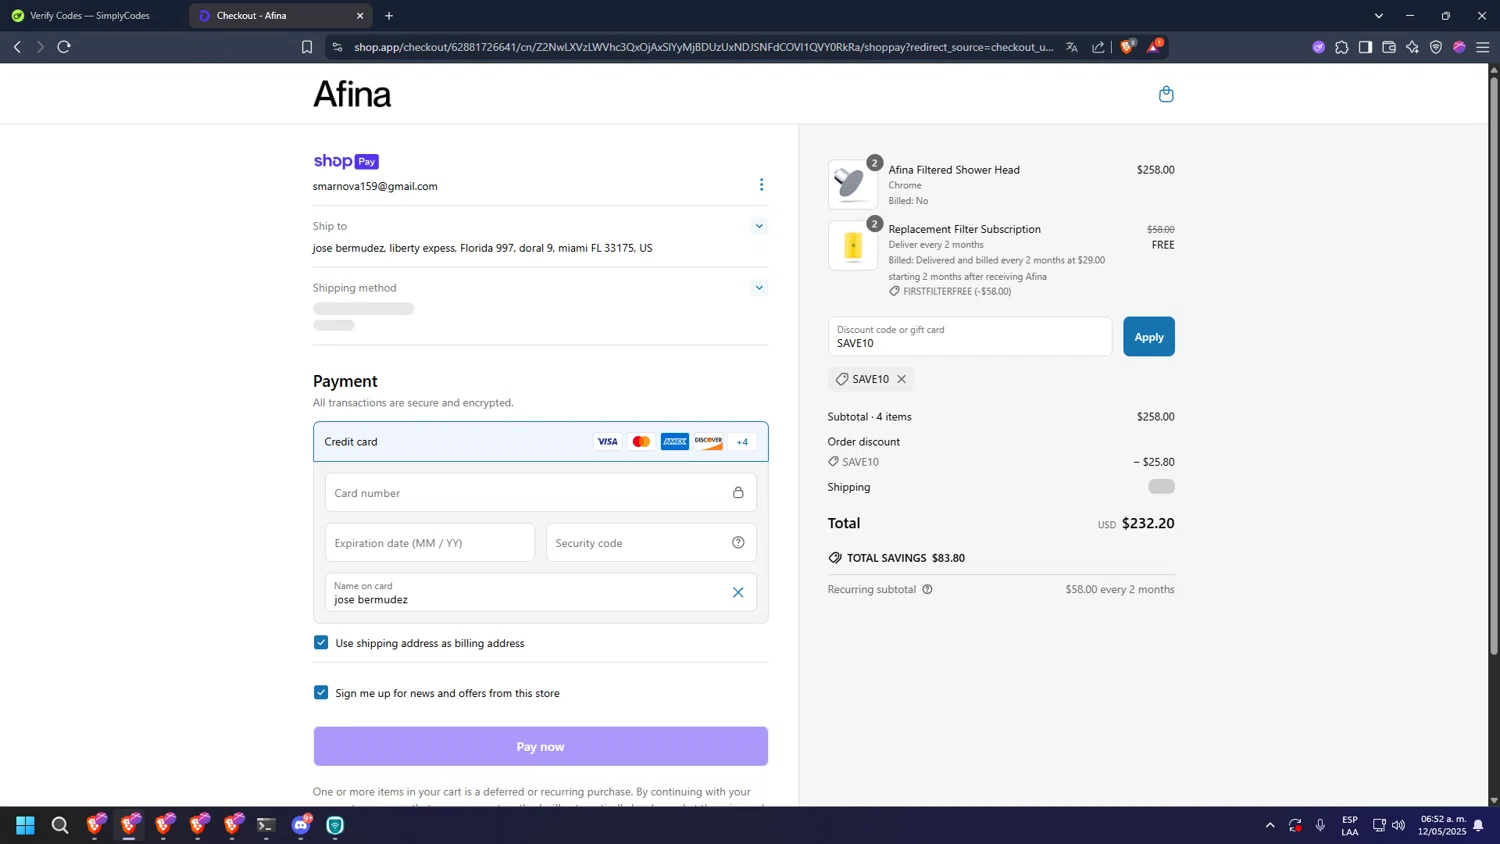Open Brave Shields lion icon

(x=1127, y=46)
